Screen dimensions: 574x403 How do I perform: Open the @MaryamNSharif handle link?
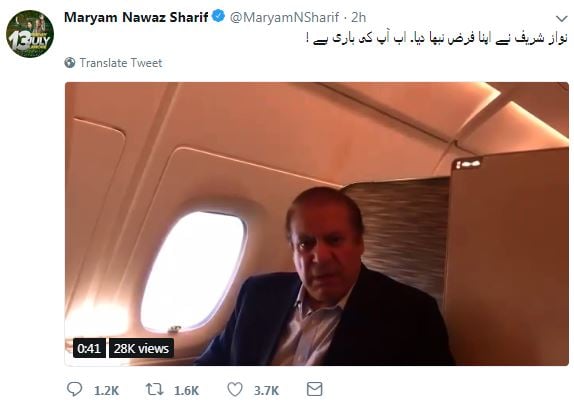tap(284, 17)
